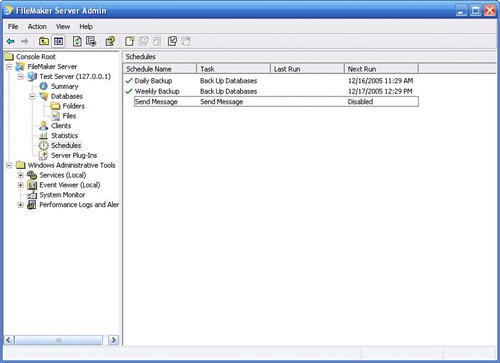Sort by the Task column header
The width and height of the screenshot is (500, 363).
pyautogui.click(x=233, y=69)
